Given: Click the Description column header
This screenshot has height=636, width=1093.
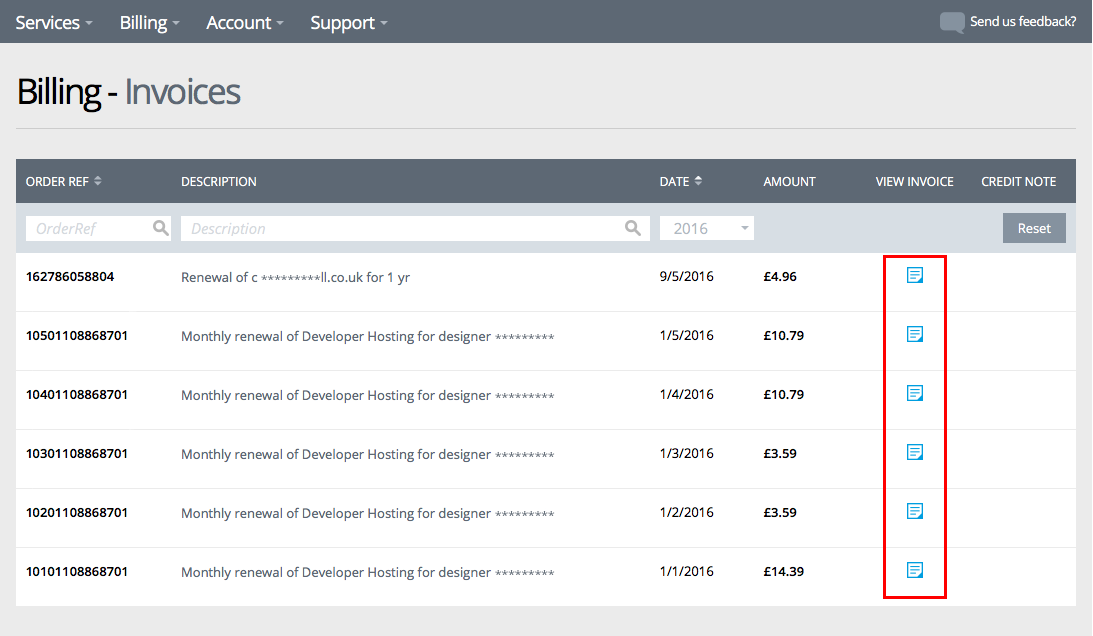Looking at the screenshot, I should coord(219,181).
